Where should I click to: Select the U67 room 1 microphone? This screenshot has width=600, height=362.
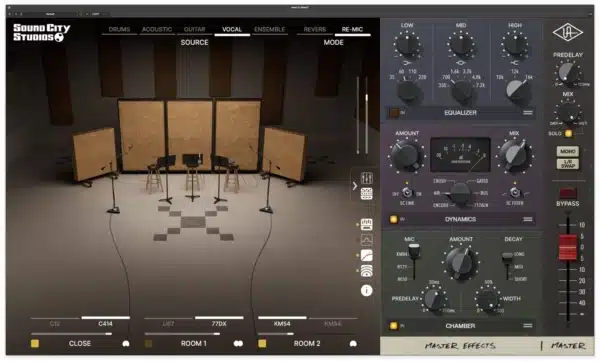[168, 324]
